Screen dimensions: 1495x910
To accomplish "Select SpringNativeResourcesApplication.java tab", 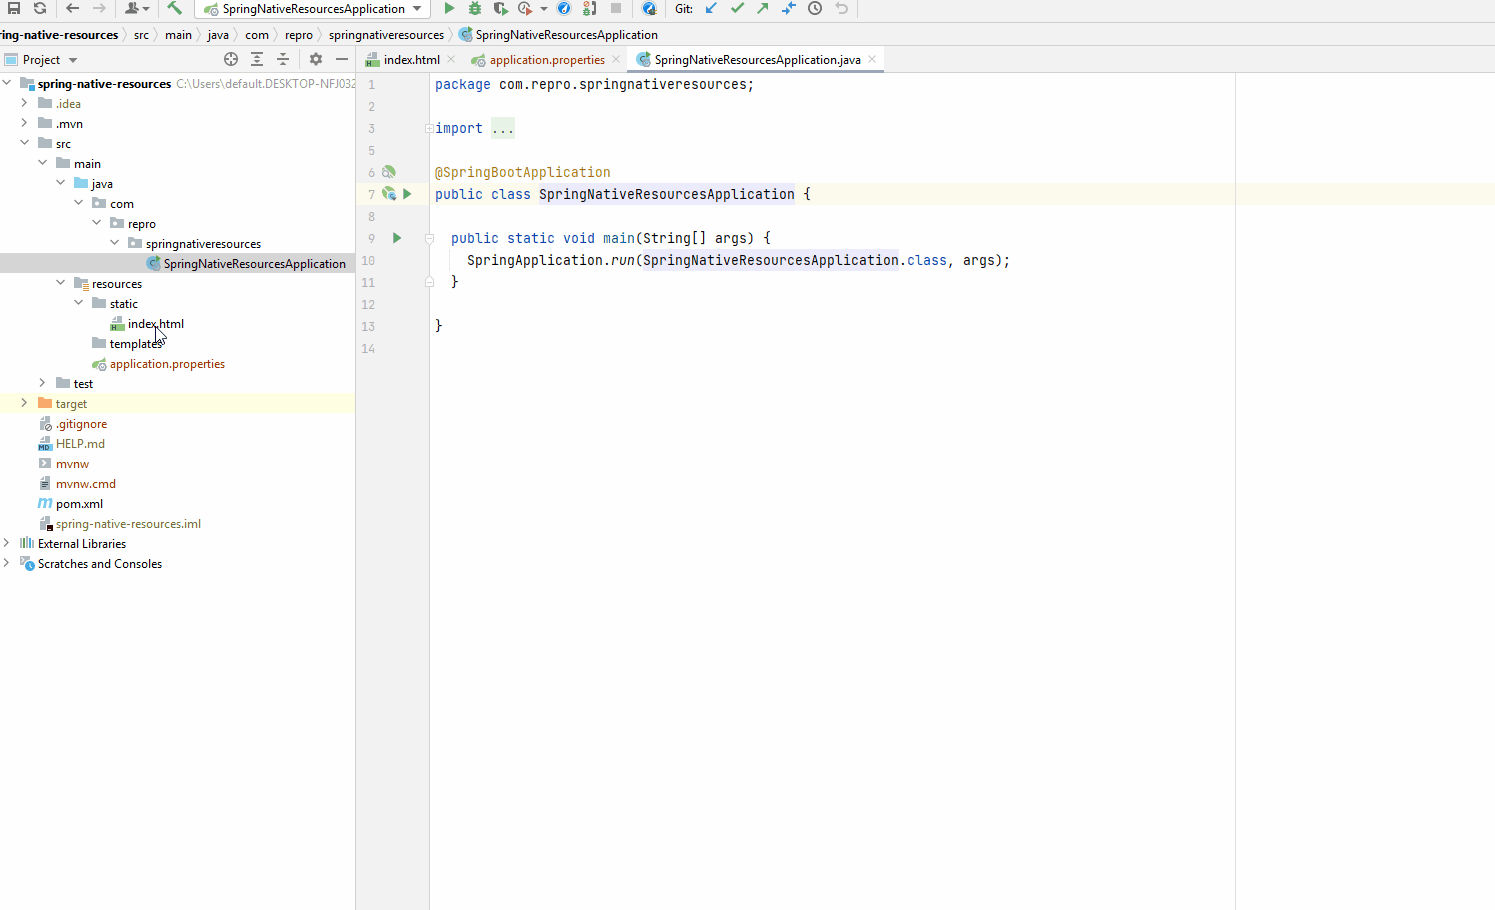I will coord(757,60).
